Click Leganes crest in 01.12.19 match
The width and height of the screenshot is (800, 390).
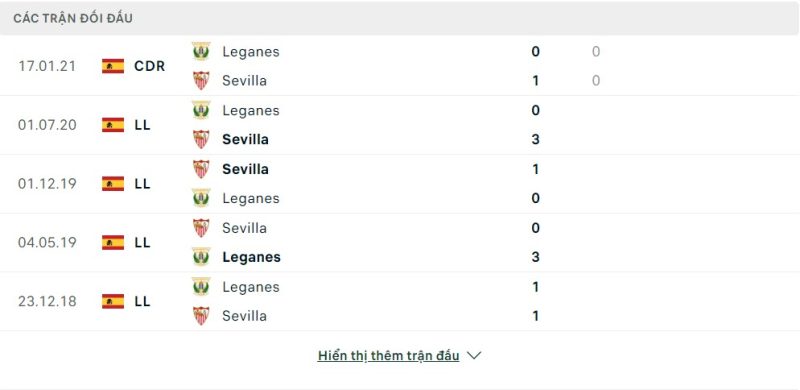pyautogui.click(x=201, y=198)
